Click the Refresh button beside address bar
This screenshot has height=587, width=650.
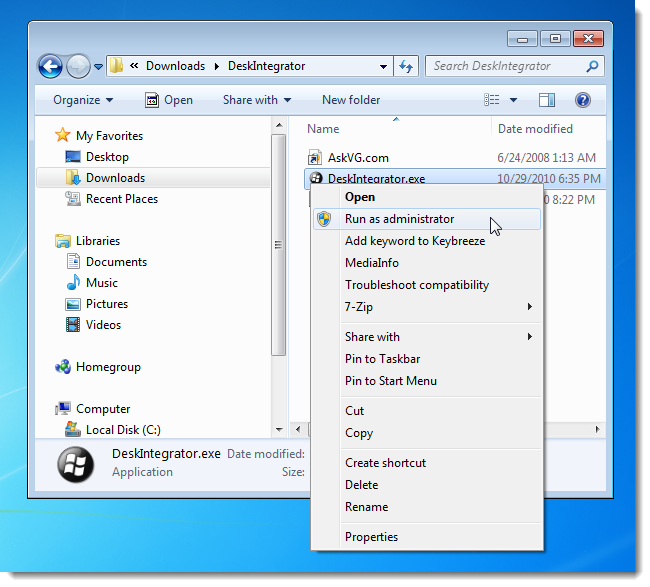[406, 66]
